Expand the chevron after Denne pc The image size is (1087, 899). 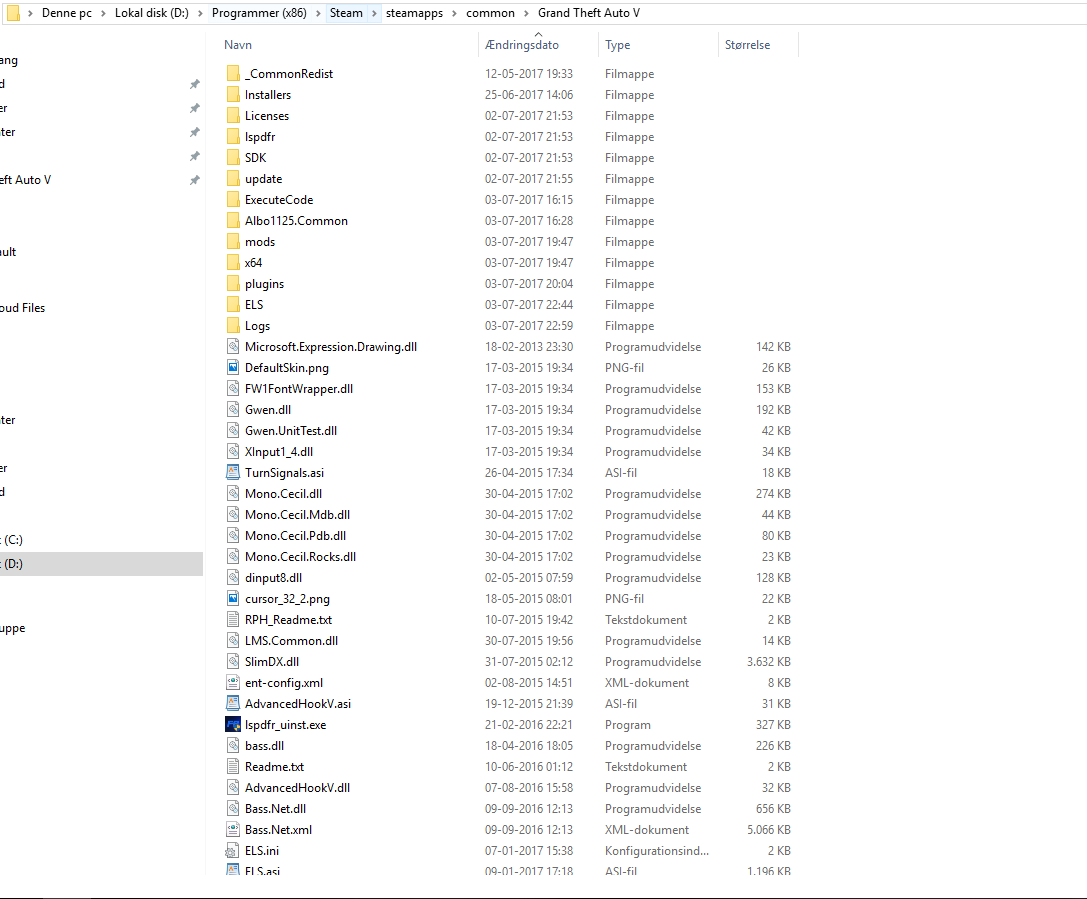pos(103,13)
